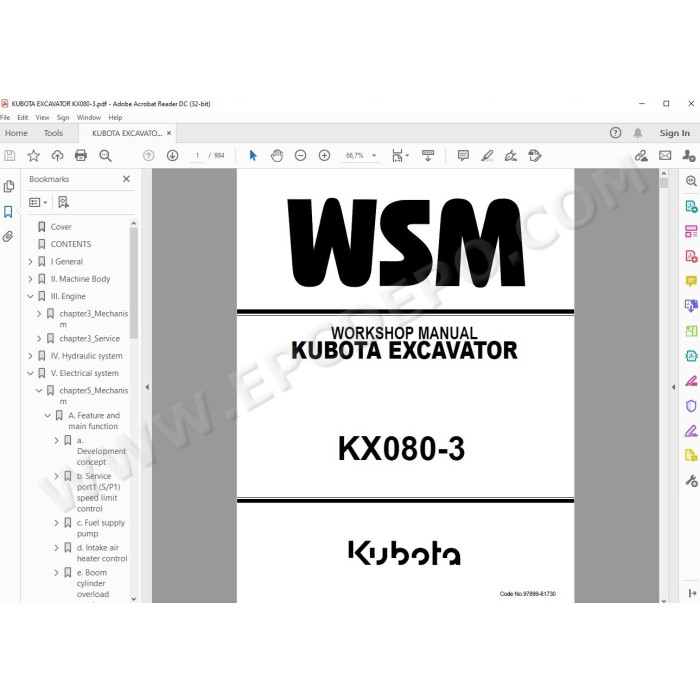Click the page number input field
The image size is (700, 700).
click(197, 155)
